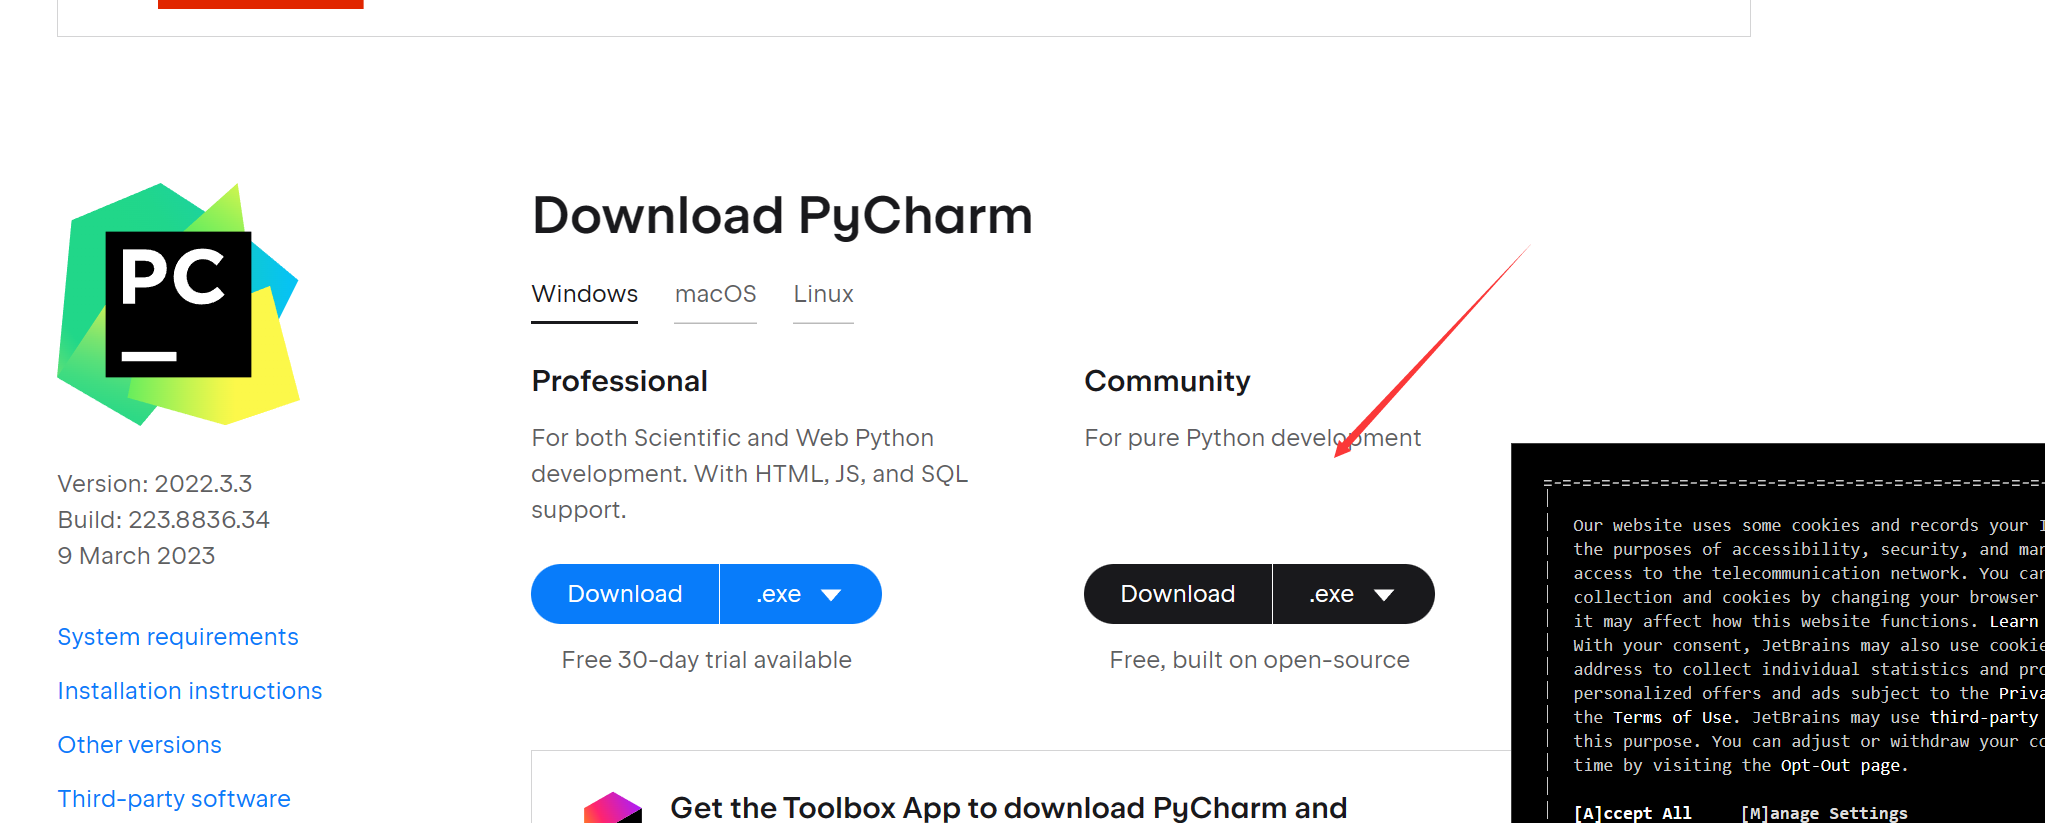2045x823 pixels.
Task: Click [A]ccept All in cookie notice
Action: [1632, 813]
